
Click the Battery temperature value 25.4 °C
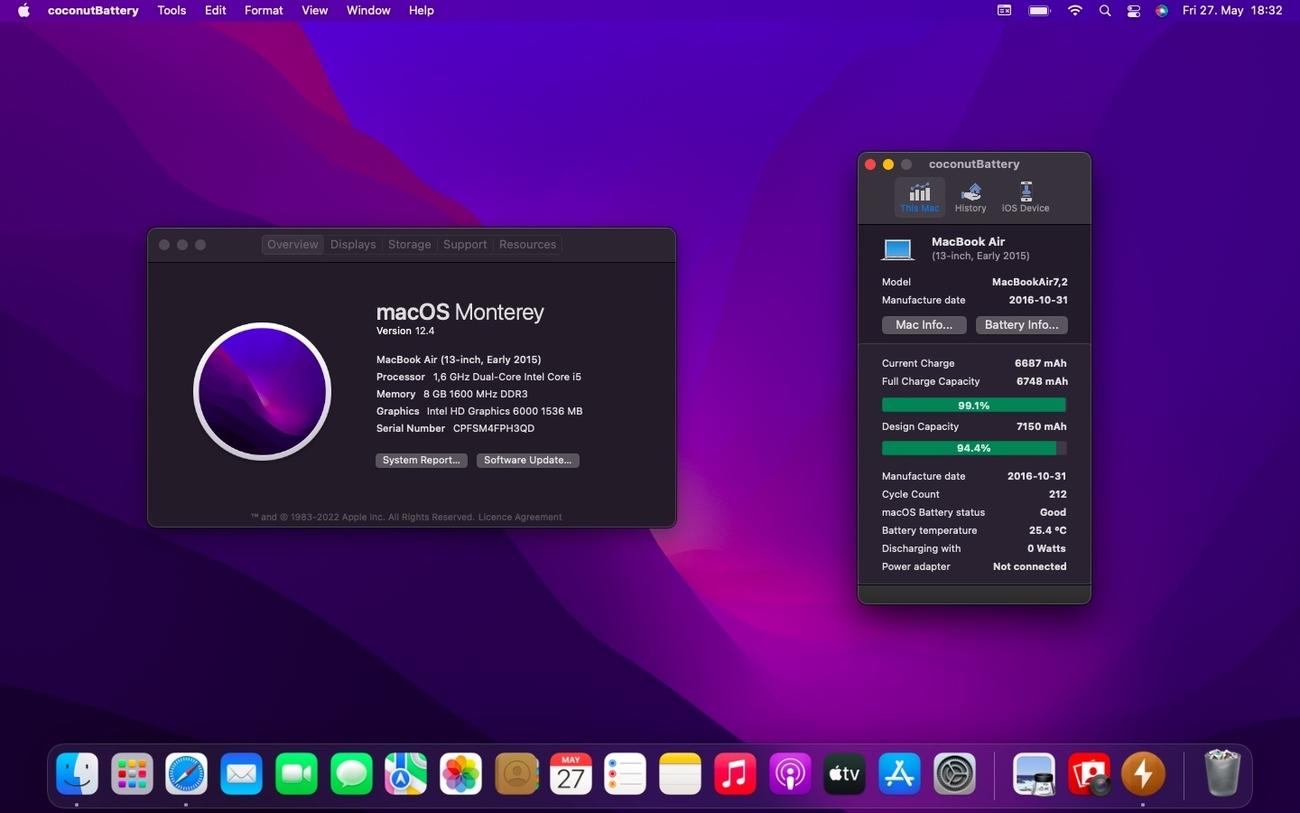click(x=1048, y=530)
